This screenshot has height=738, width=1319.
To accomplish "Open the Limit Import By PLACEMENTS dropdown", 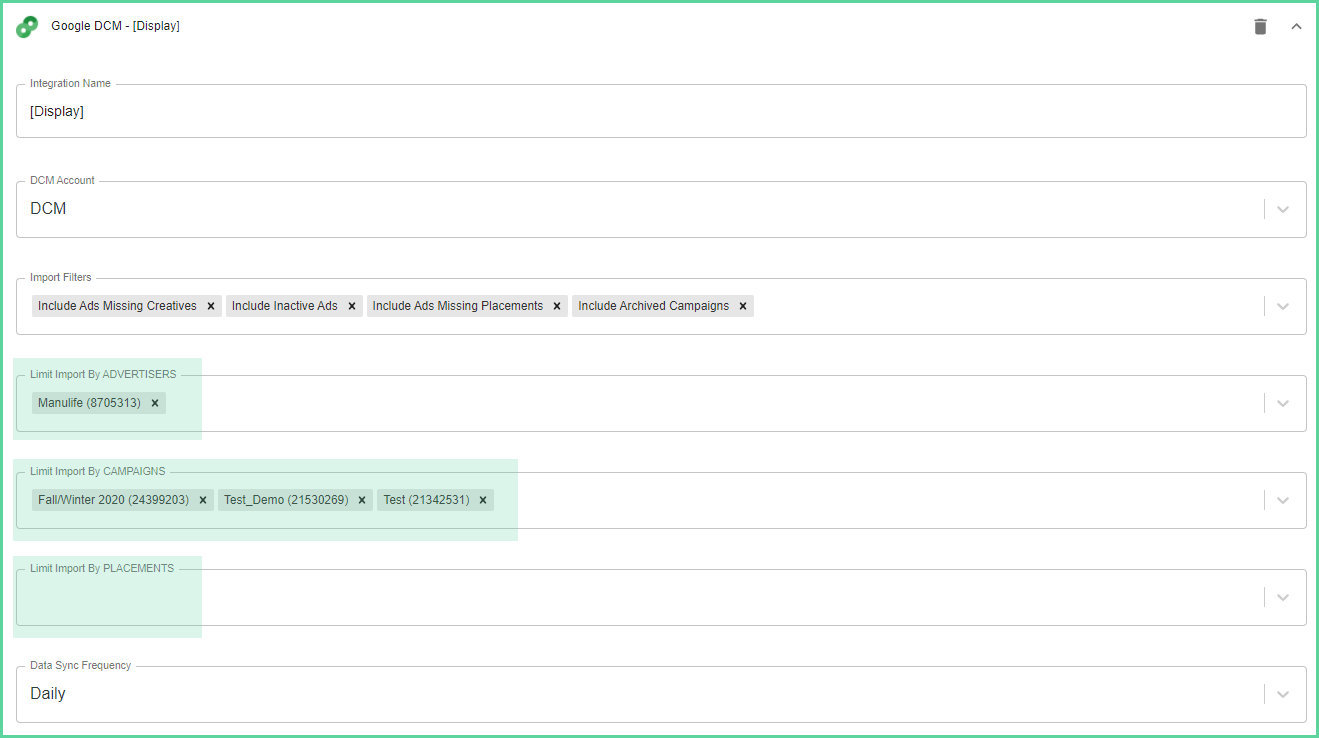I will [x=661, y=597].
